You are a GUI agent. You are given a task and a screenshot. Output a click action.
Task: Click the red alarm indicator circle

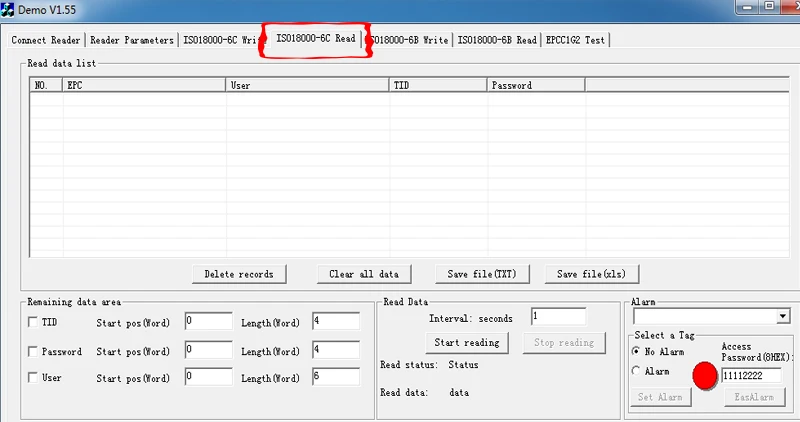705,376
